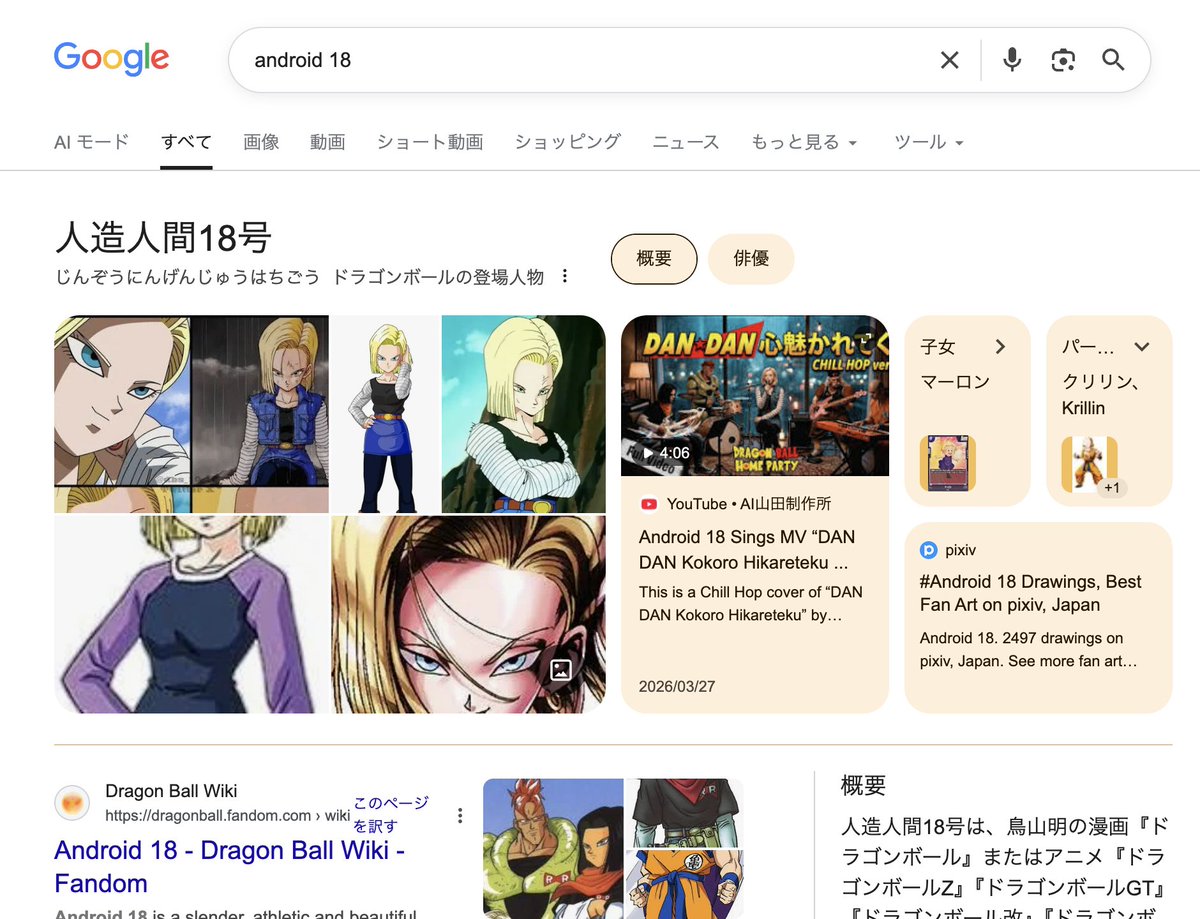Open the ショッピング tab

568,142
